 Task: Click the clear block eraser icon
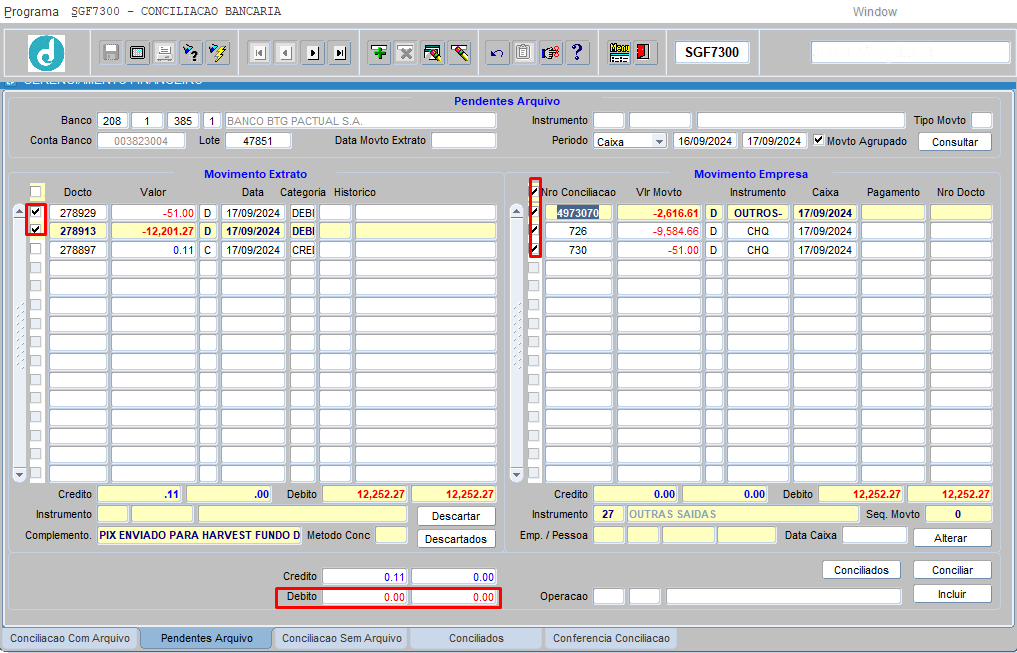point(433,53)
